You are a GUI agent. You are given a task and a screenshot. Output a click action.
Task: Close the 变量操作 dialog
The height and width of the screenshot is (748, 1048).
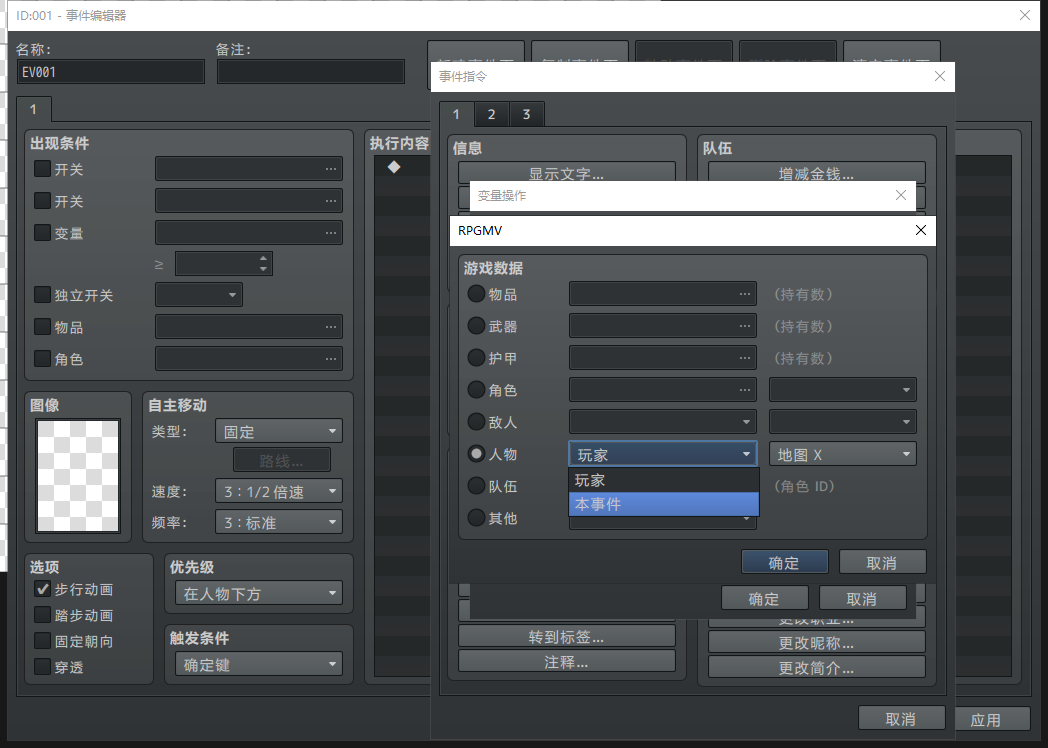900,195
